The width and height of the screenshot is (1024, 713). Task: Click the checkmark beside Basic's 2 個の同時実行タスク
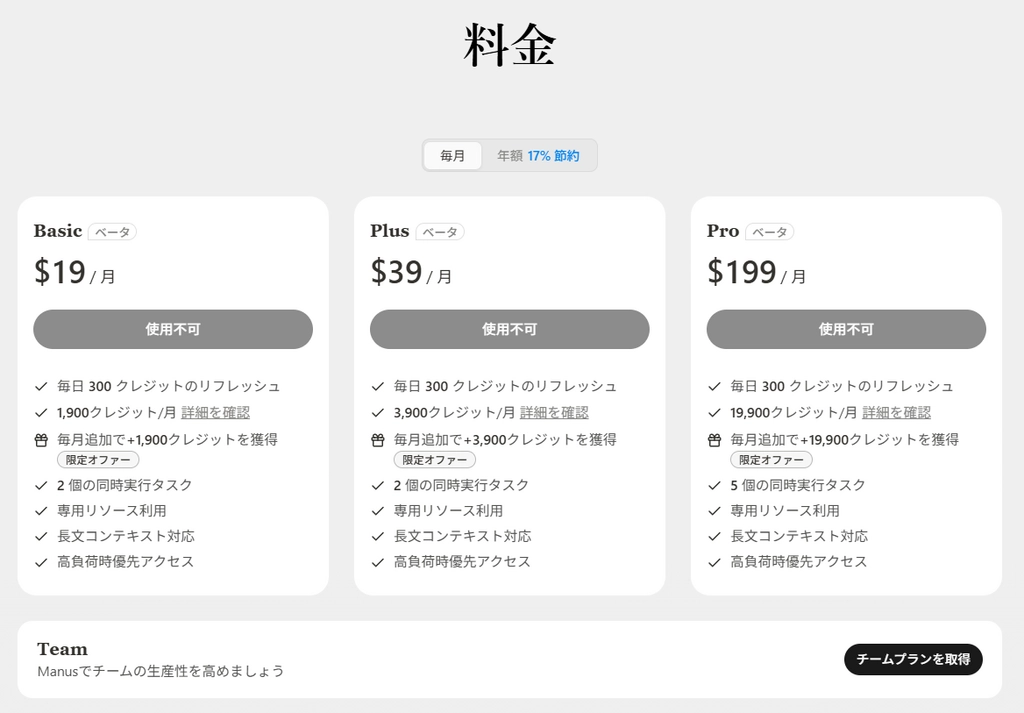(x=41, y=485)
